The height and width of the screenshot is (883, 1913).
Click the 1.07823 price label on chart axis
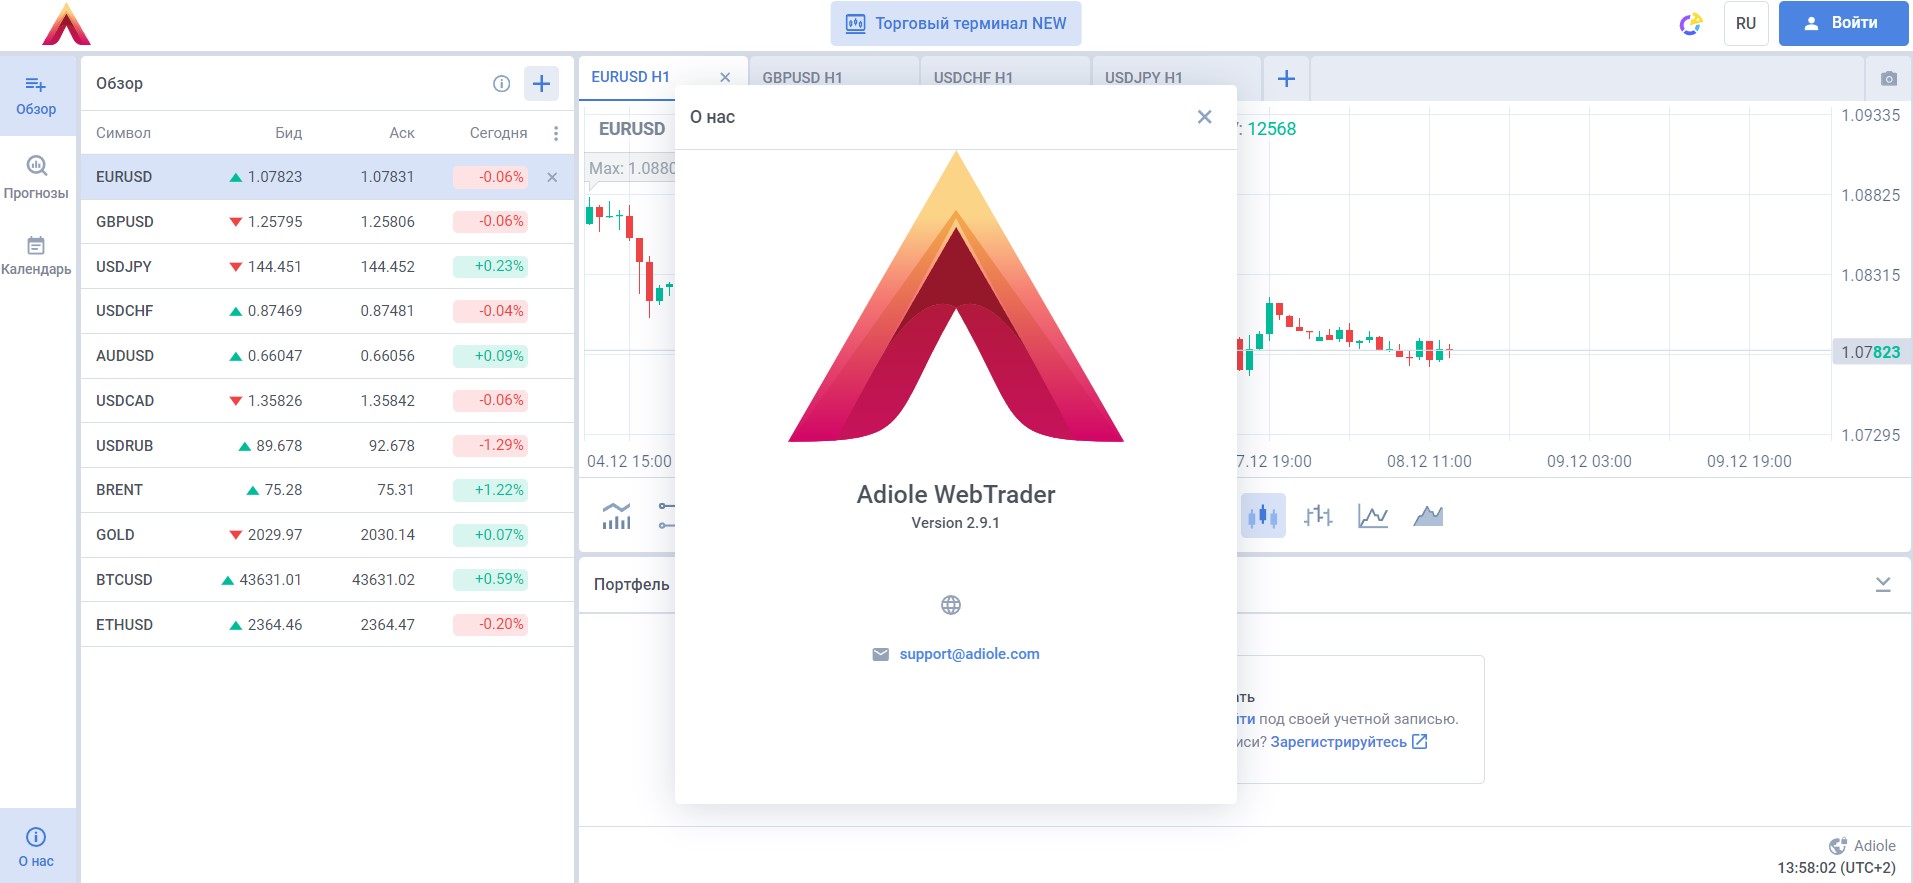[x=1870, y=352]
